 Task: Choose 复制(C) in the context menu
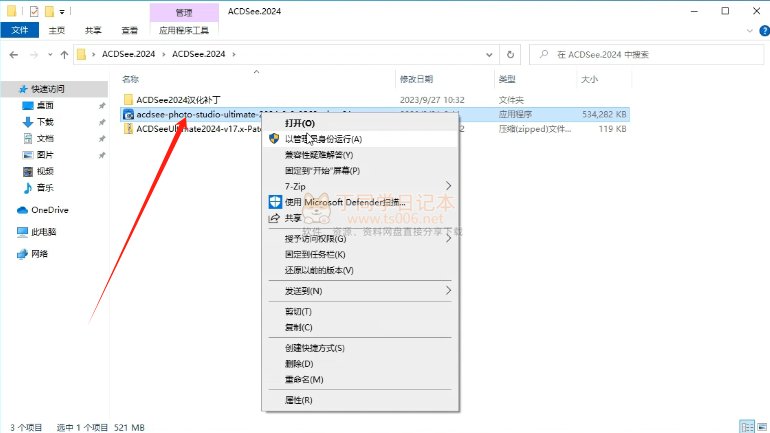point(360,327)
